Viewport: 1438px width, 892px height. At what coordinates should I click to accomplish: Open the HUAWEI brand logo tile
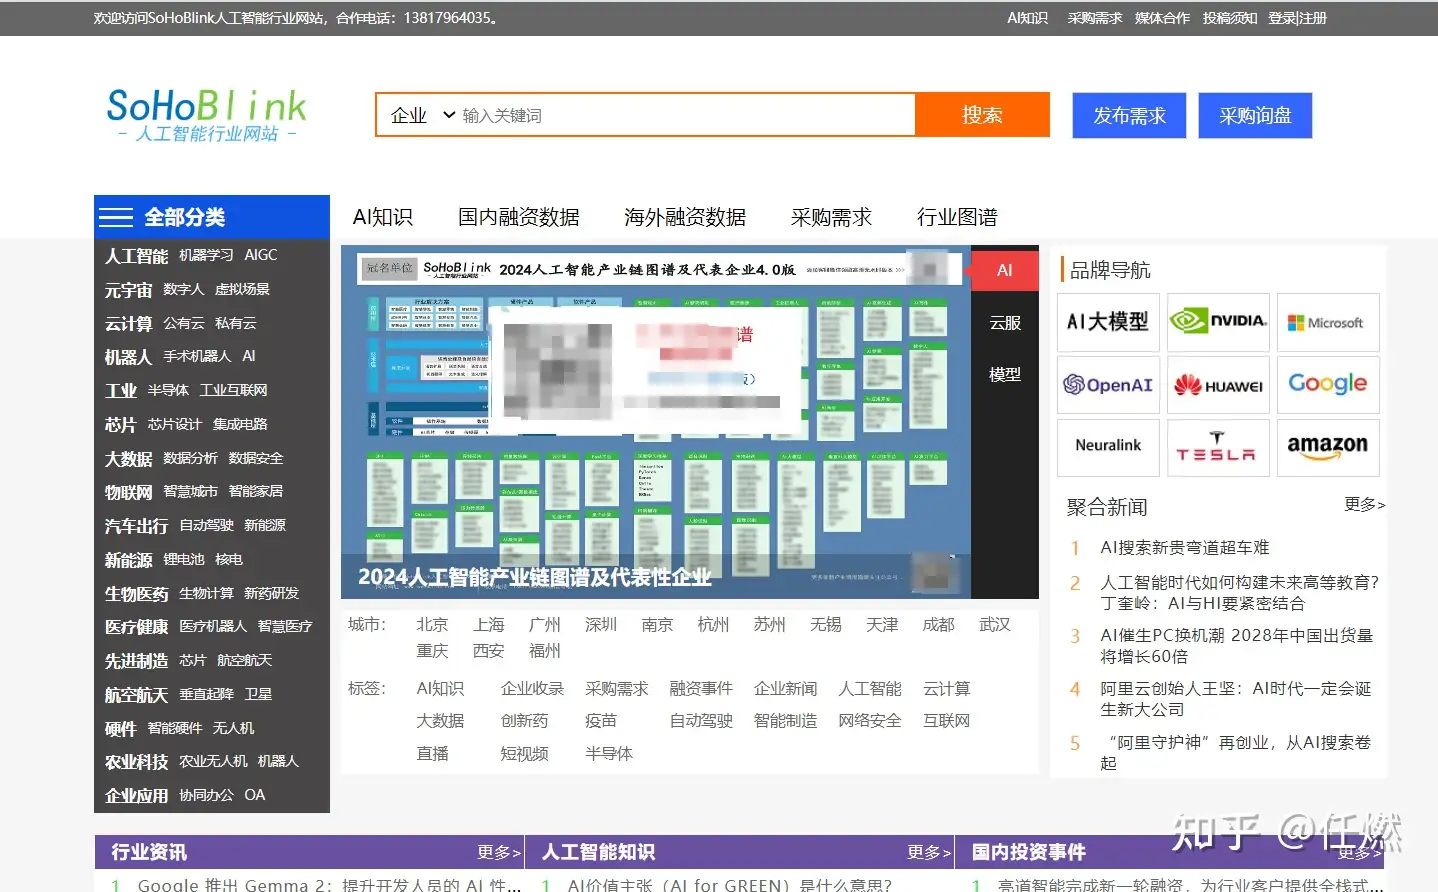1218,385
